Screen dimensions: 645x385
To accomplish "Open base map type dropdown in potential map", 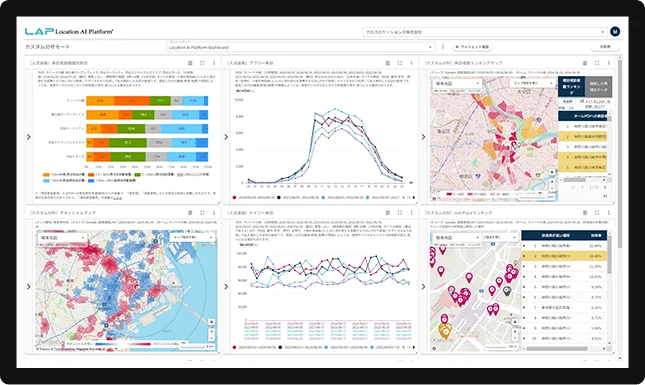I will [62, 237].
